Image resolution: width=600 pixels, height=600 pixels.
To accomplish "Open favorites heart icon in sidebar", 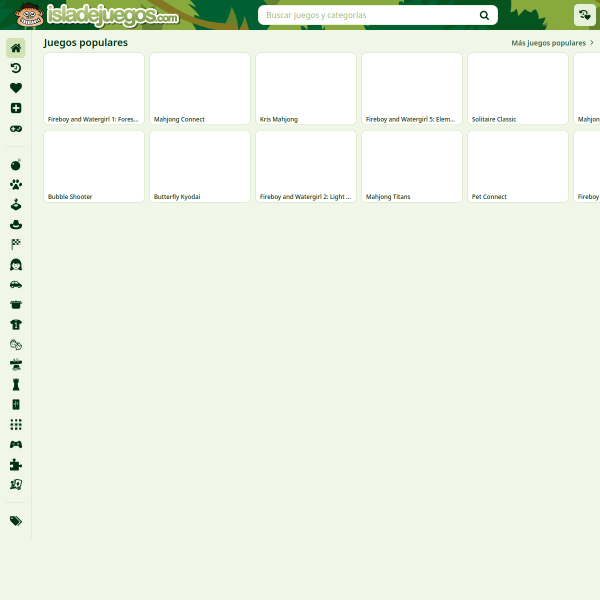I will click(x=16, y=88).
